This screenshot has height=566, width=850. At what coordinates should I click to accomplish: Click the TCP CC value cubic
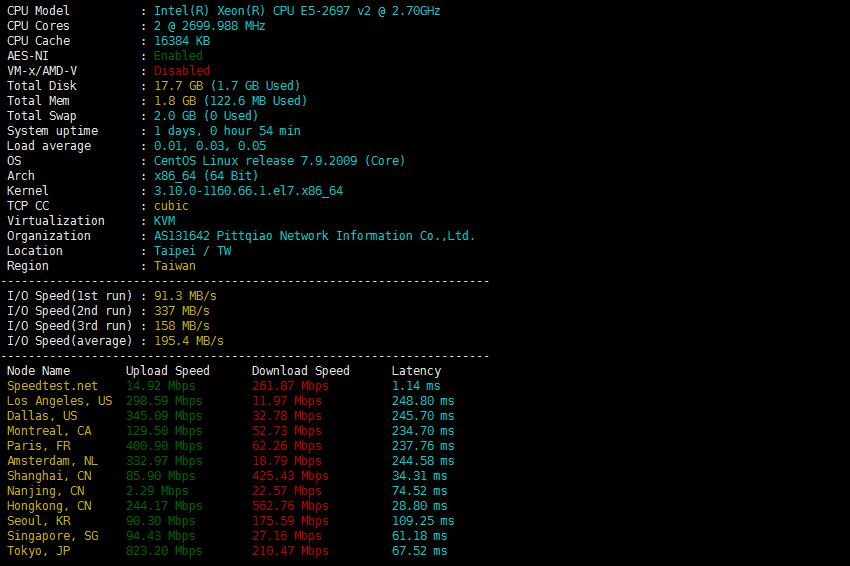[171, 206]
